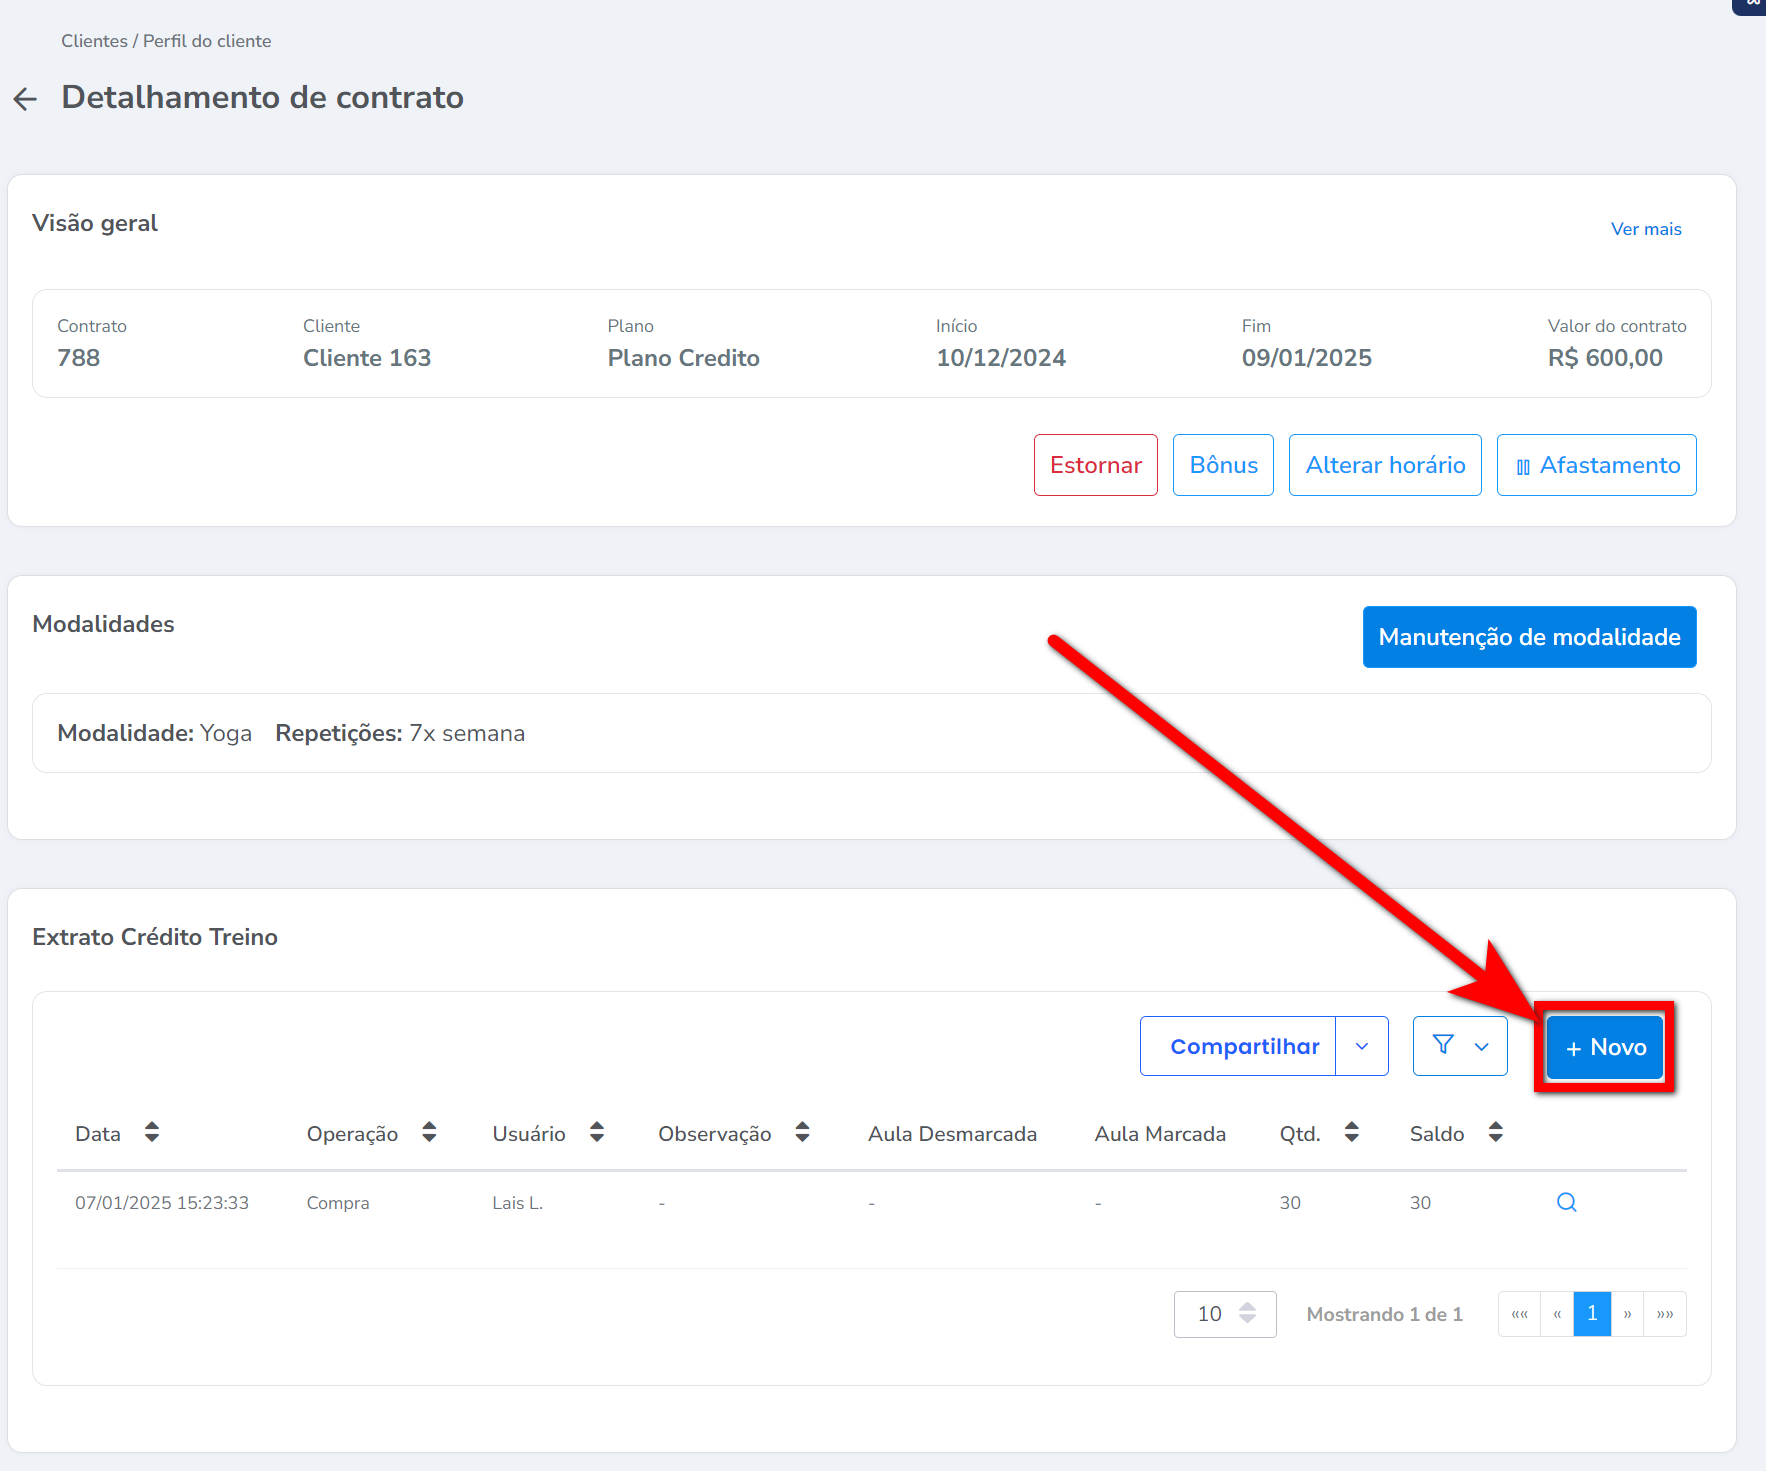Sort the table by Usuário column
Image resolution: width=1766 pixels, height=1471 pixels.
coord(597,1133)
